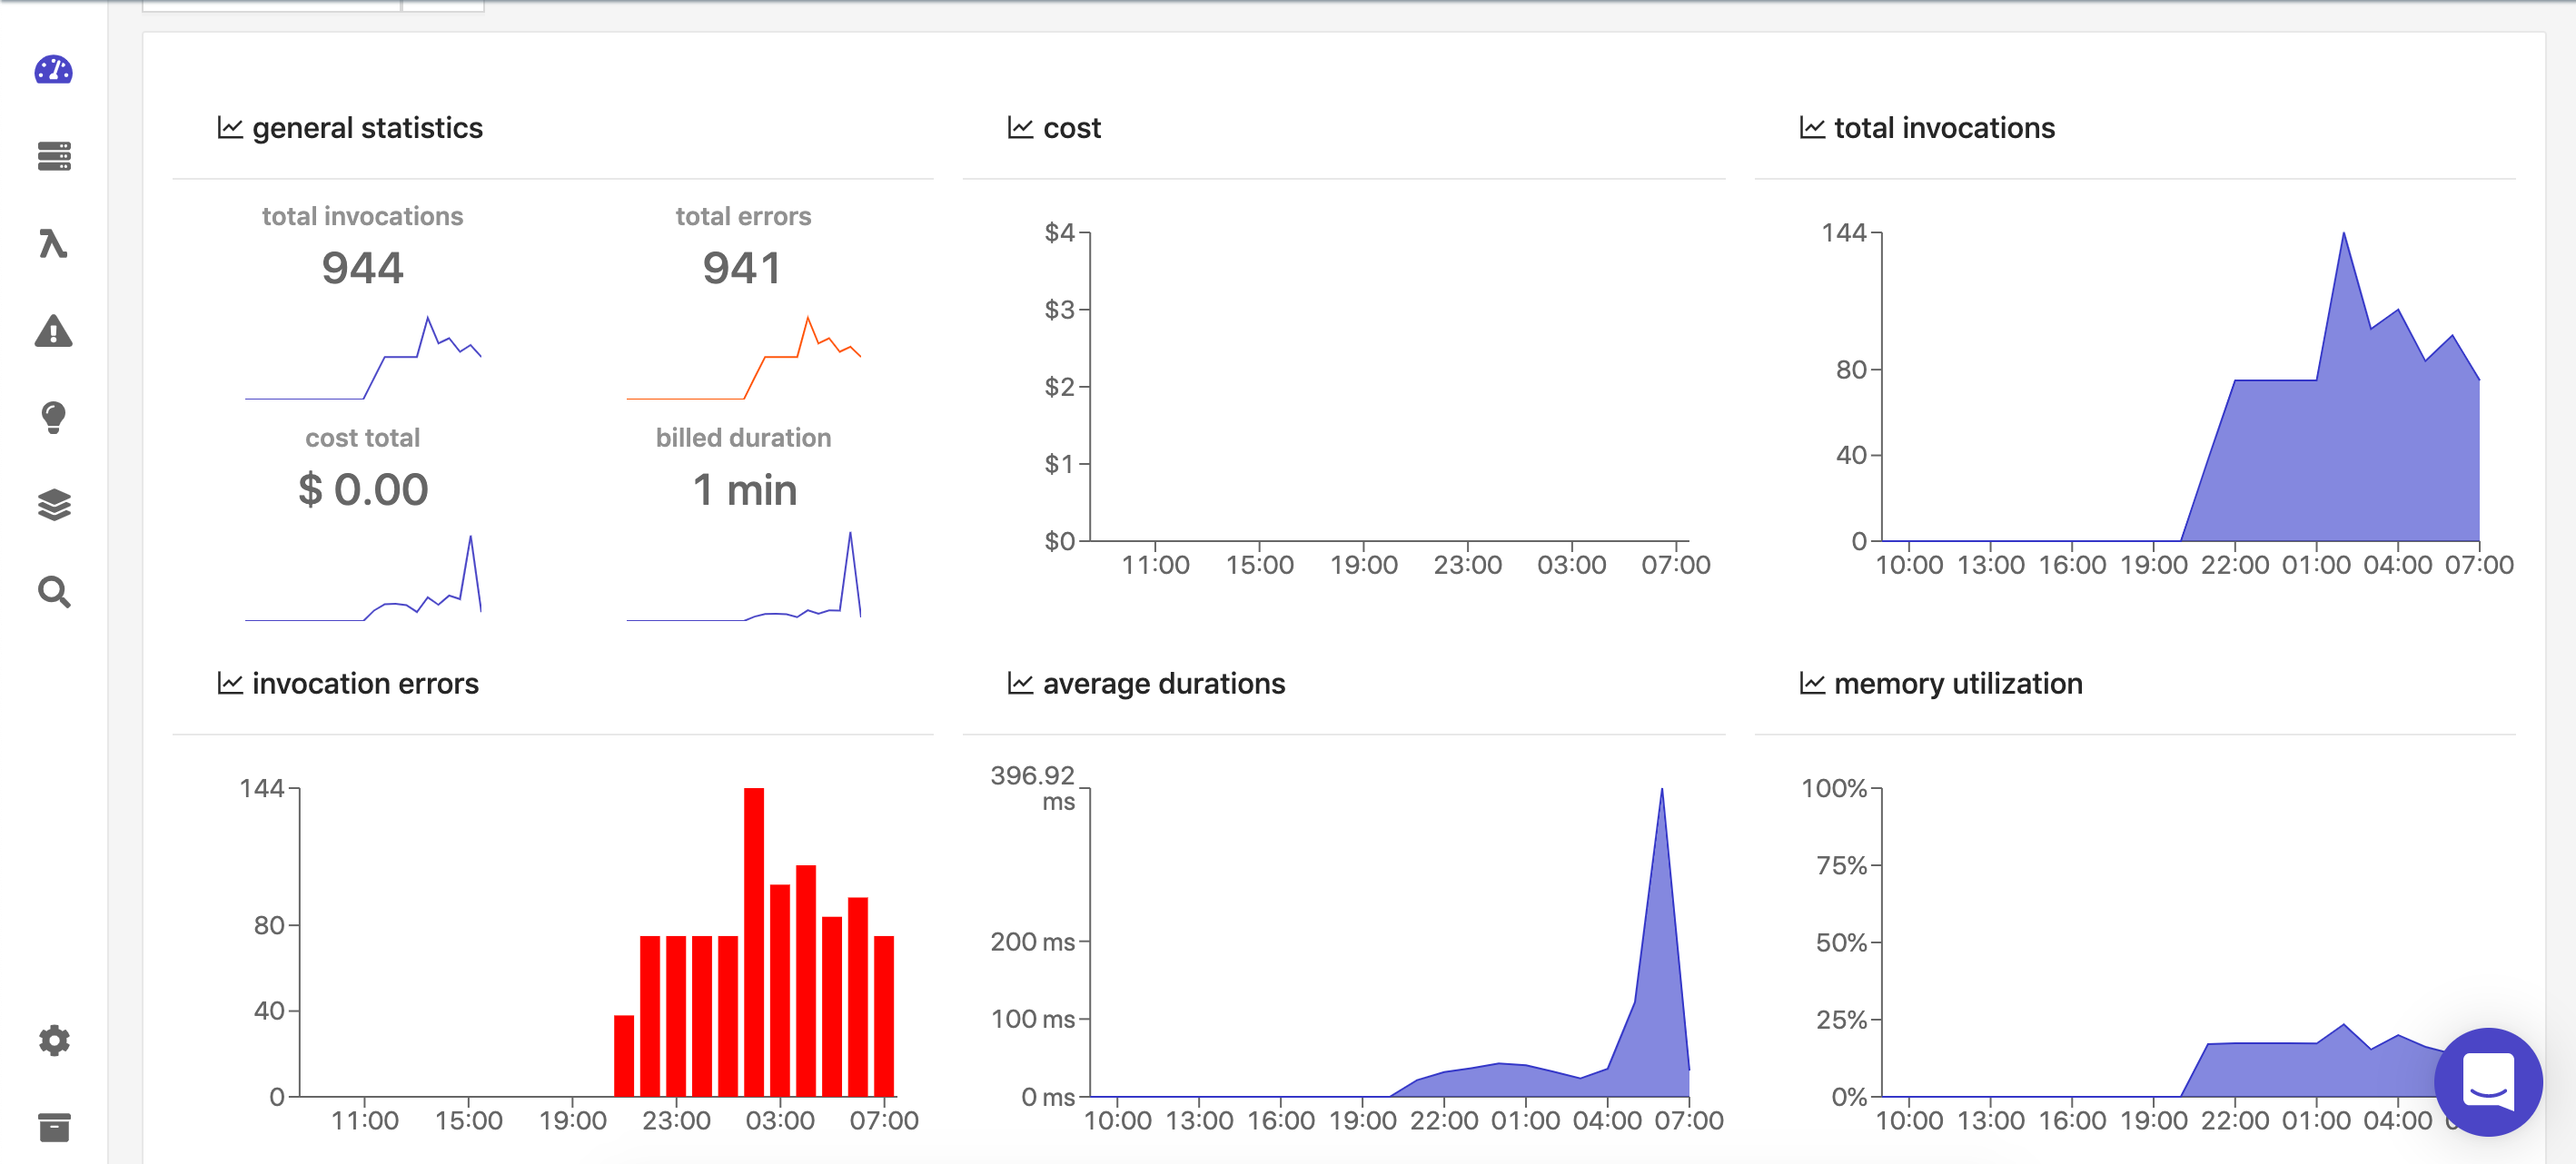The width and height of the screenshot is (2576, 1164).
Task: Open the inventory server icon in sidebar
Action: pyautogui.click(x=54, y=156)
